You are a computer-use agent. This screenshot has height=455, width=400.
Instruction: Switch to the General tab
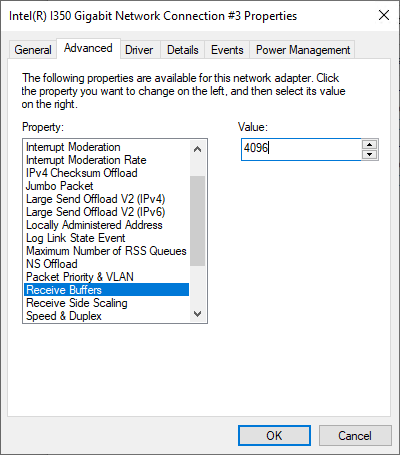33,50
